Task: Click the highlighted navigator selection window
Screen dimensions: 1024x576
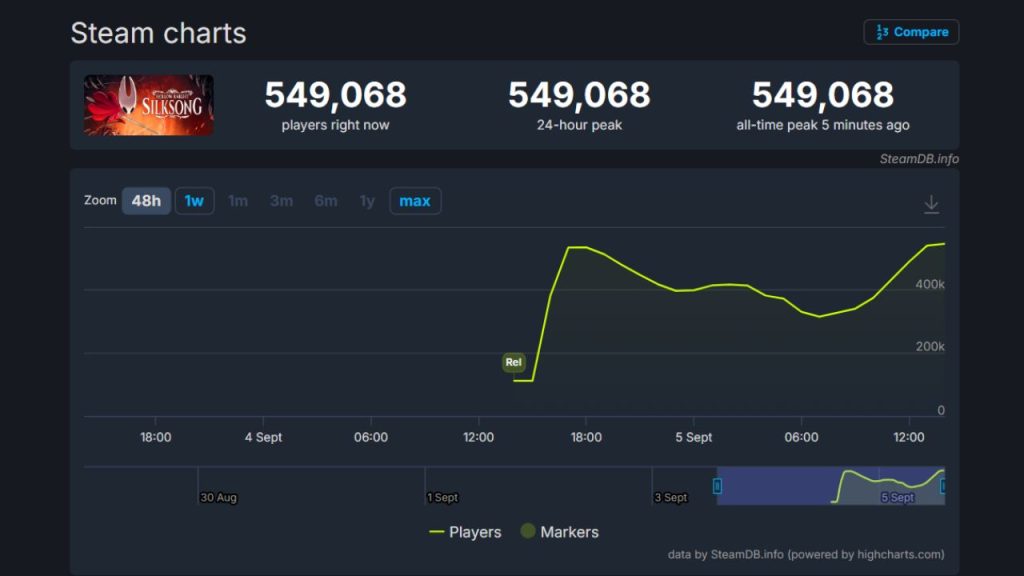Action: coord(831,486)
